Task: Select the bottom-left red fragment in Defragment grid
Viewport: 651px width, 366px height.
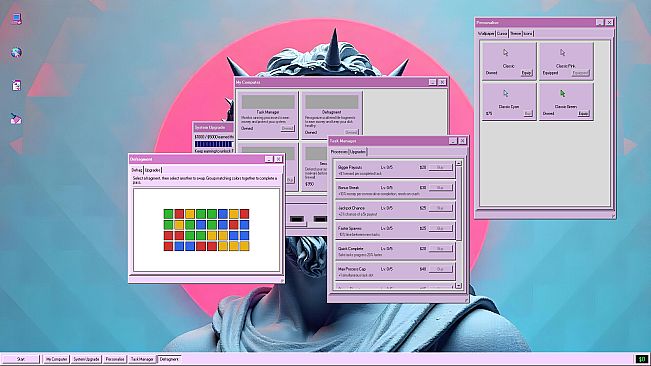Action: pyautogui.click(x=168, y=246)
